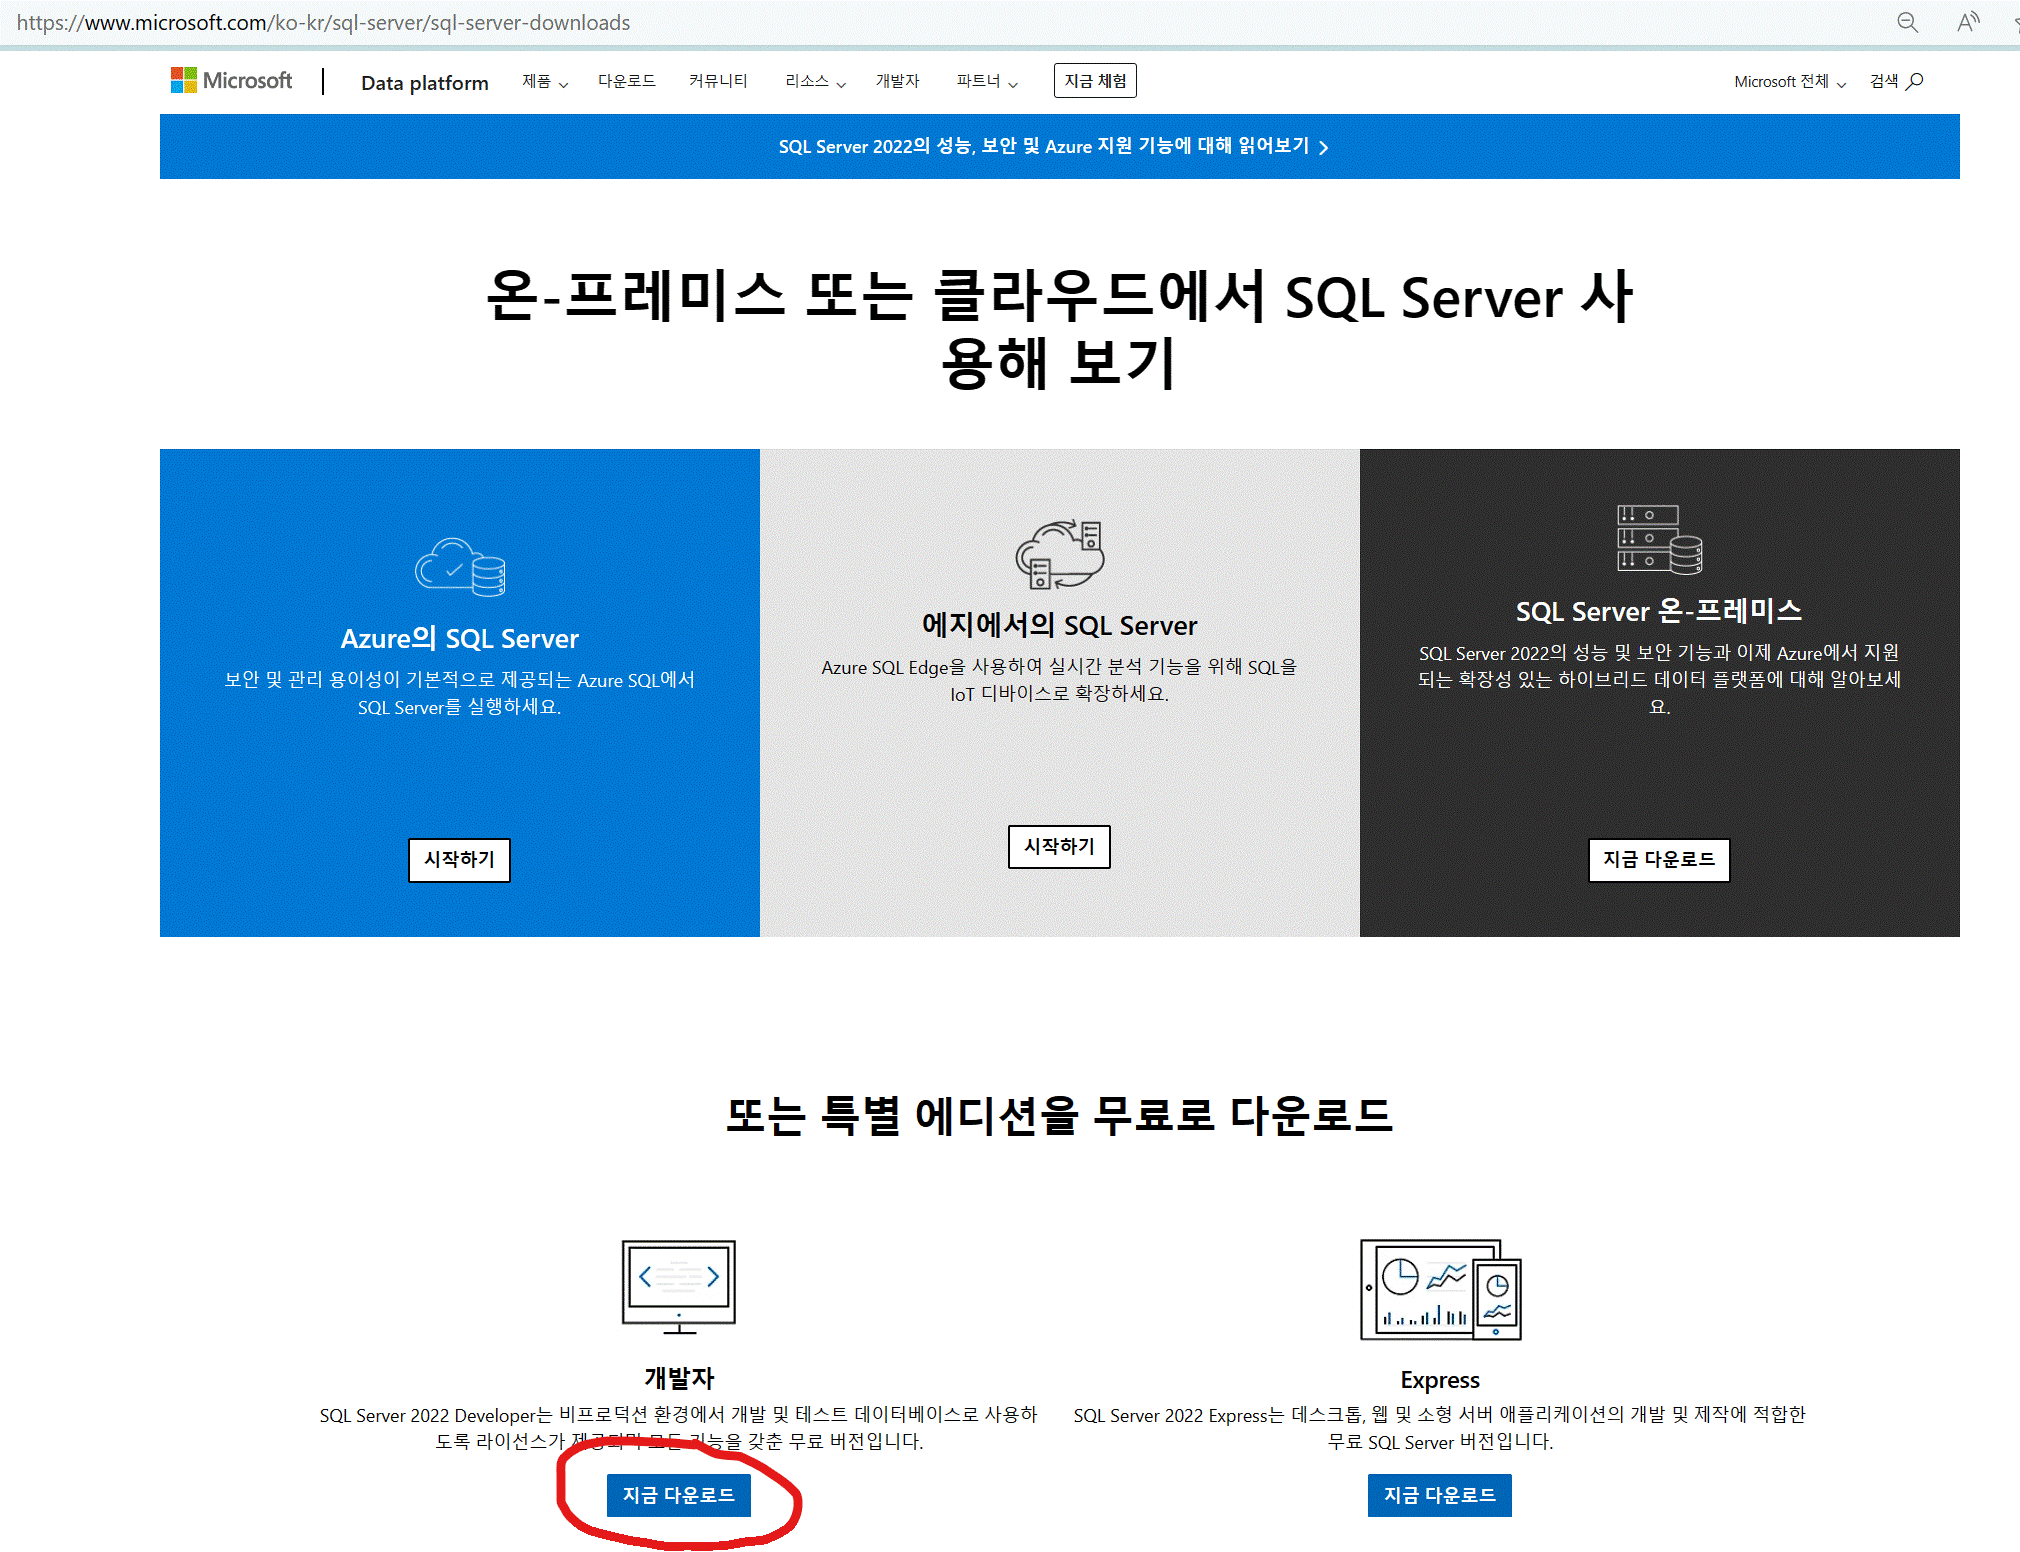Screen dimensions: 2020x1552
Task: Open the 개발자 nav menu item
Action: click(x=897, y=81)
